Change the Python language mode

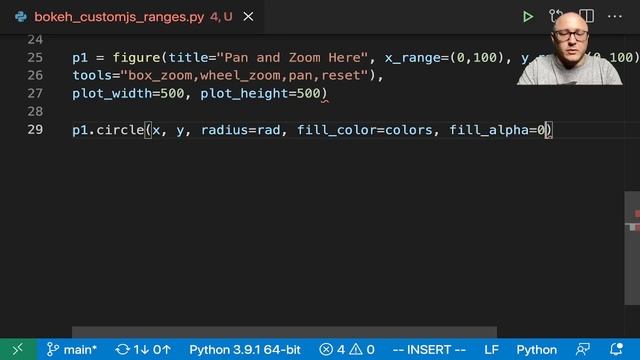coord(536,349)
